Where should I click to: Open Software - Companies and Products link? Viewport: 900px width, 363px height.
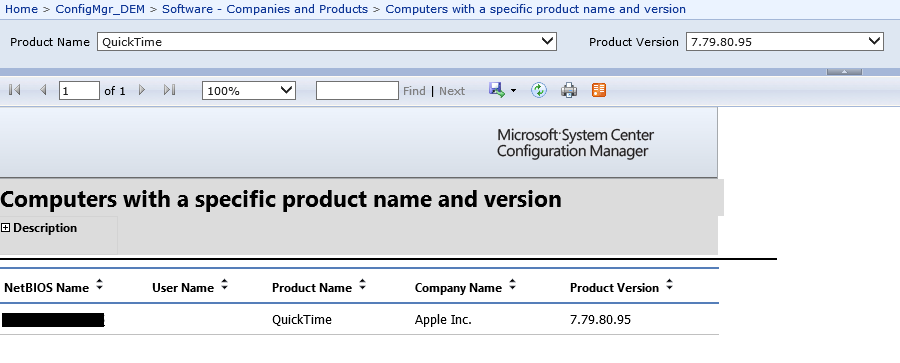(265, 9)
